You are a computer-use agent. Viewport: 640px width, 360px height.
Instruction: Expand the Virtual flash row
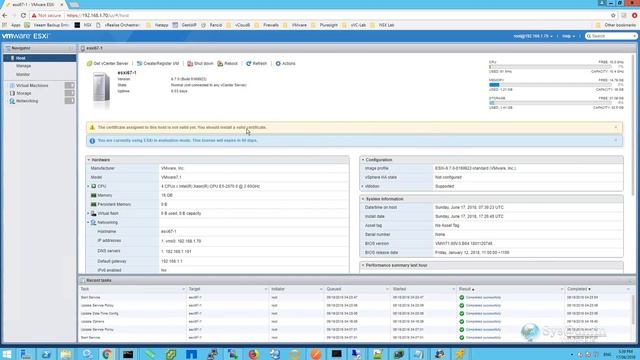[88, 213]
